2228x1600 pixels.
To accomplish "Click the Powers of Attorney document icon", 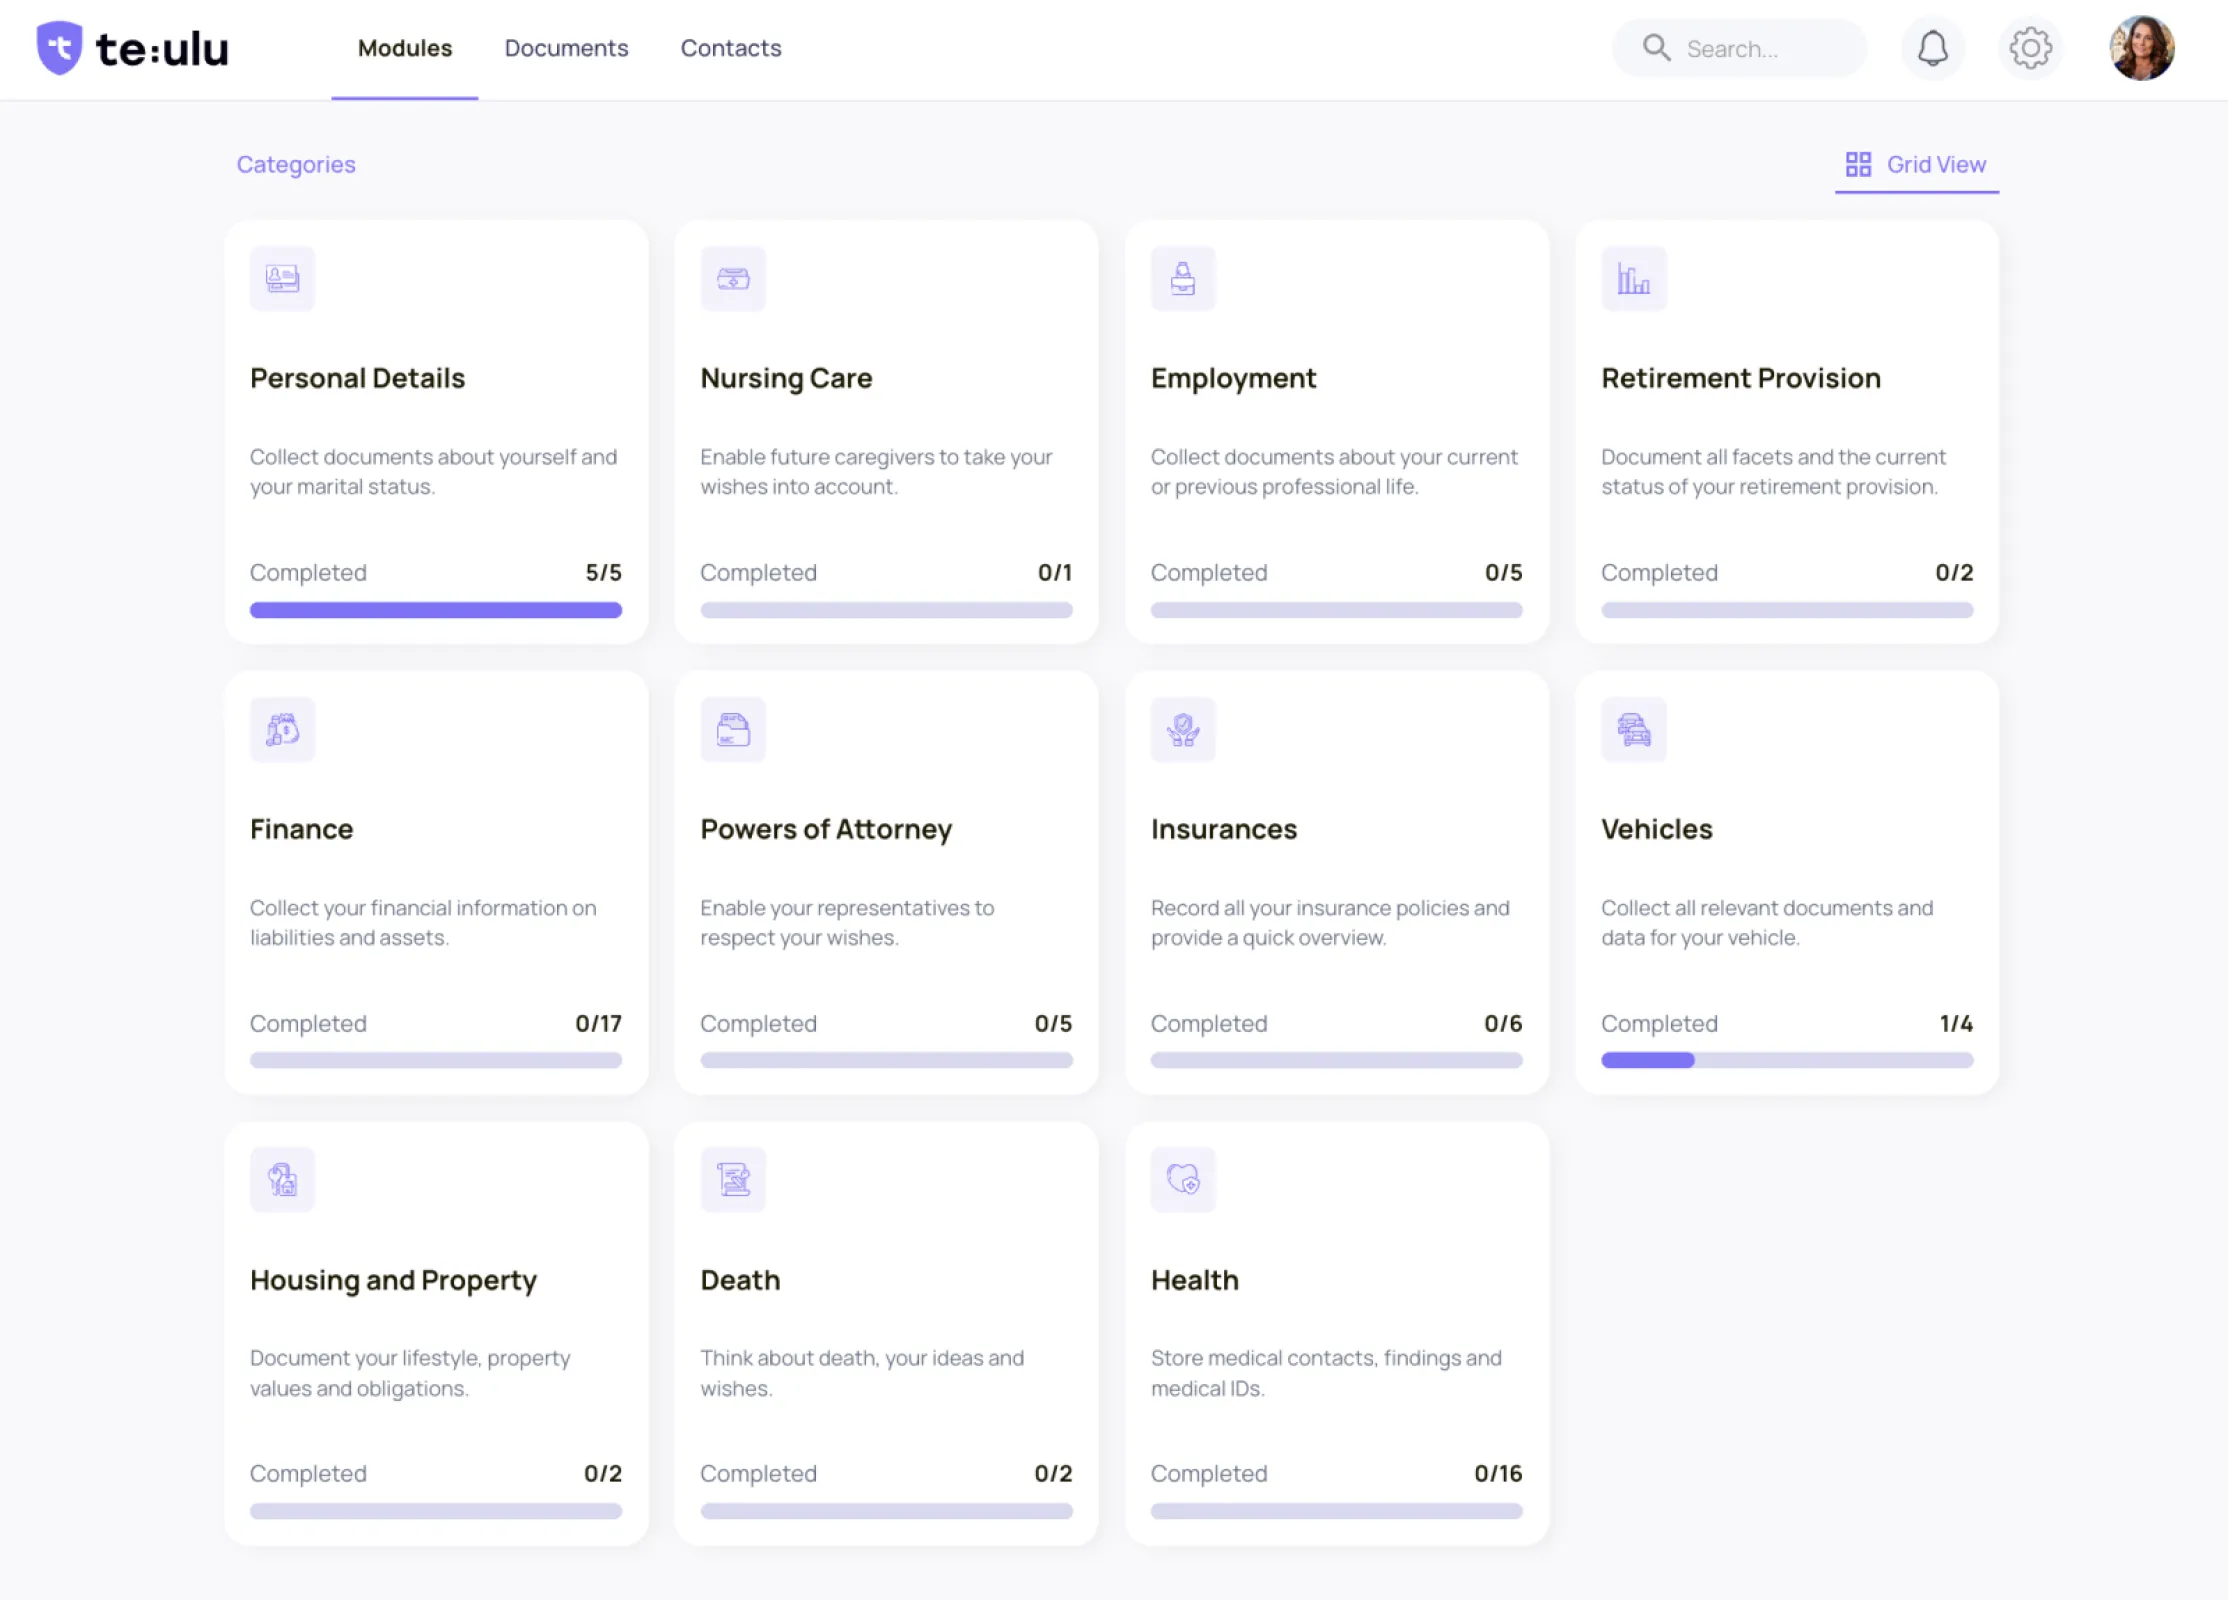I will 733,730.
